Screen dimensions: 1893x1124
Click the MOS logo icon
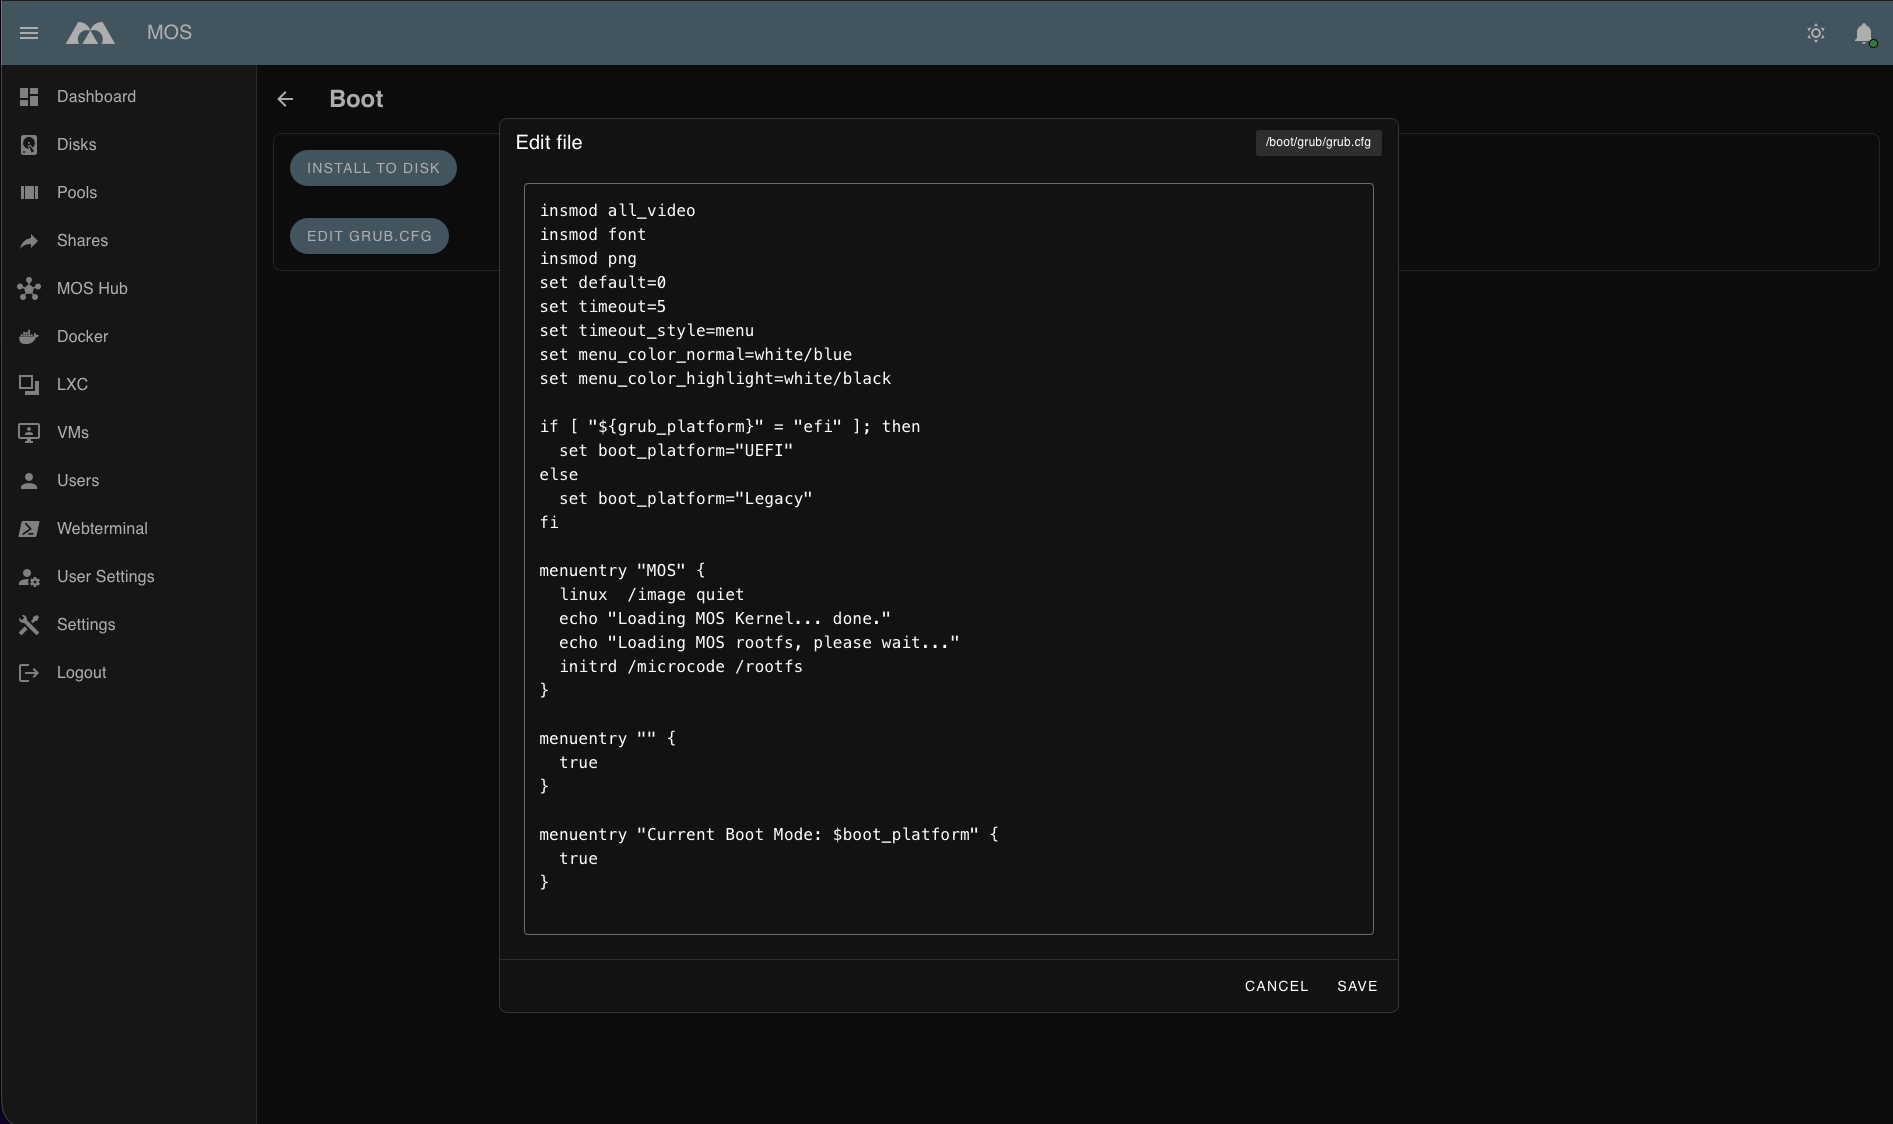pyautogui.click(x=90, y=33)
